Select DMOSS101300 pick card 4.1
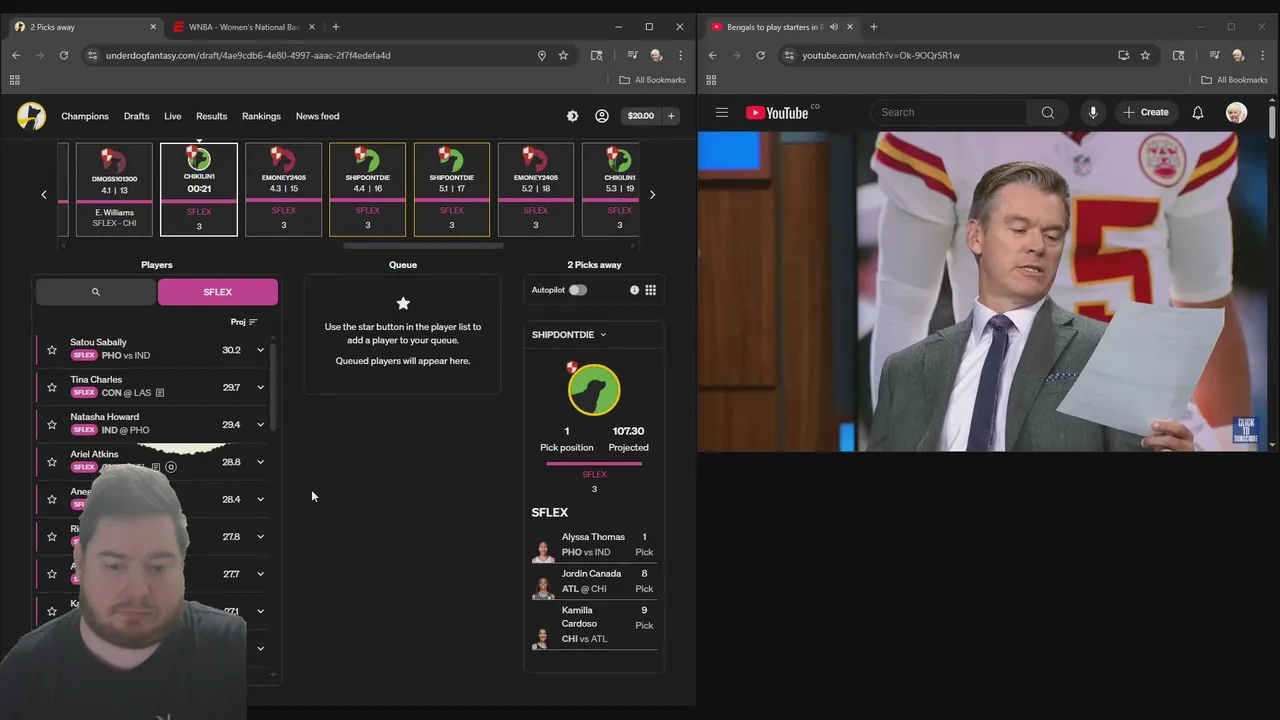Viewport: 1280px width, 720px height. 114,189
